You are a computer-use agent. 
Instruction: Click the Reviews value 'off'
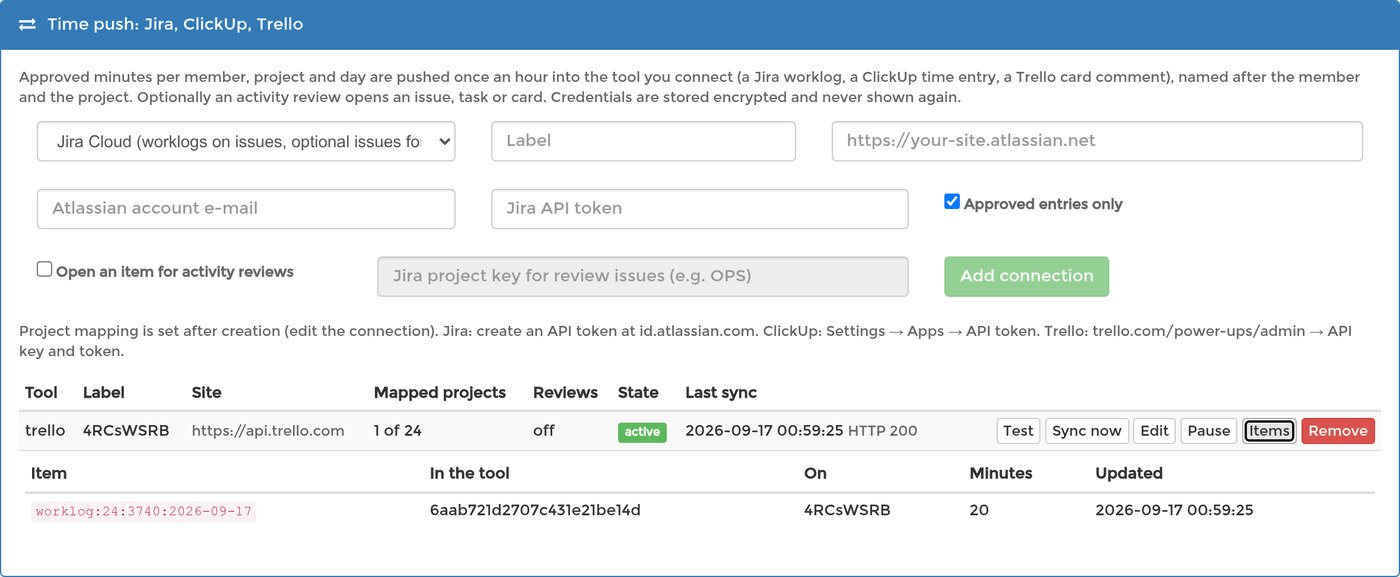pyautogui.click(x=544, y=431)
